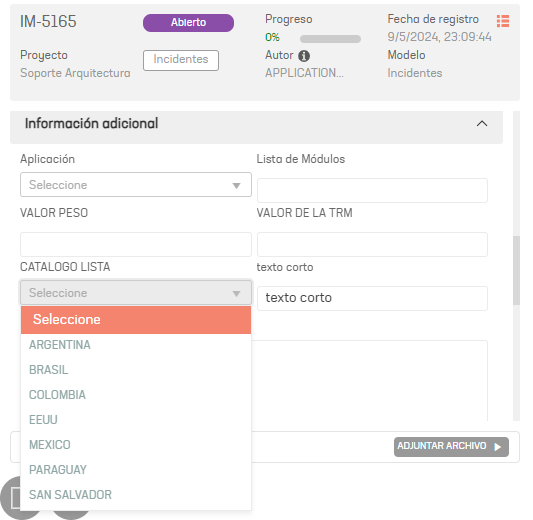Click the texto corto input field
This screenshot has width=533, height=520.
(x=372, y=298)
